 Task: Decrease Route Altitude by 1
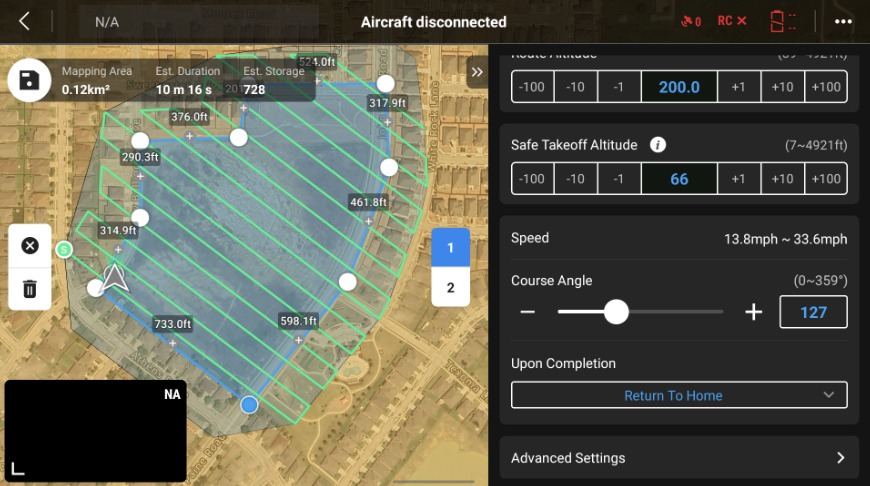click(619, 87)
